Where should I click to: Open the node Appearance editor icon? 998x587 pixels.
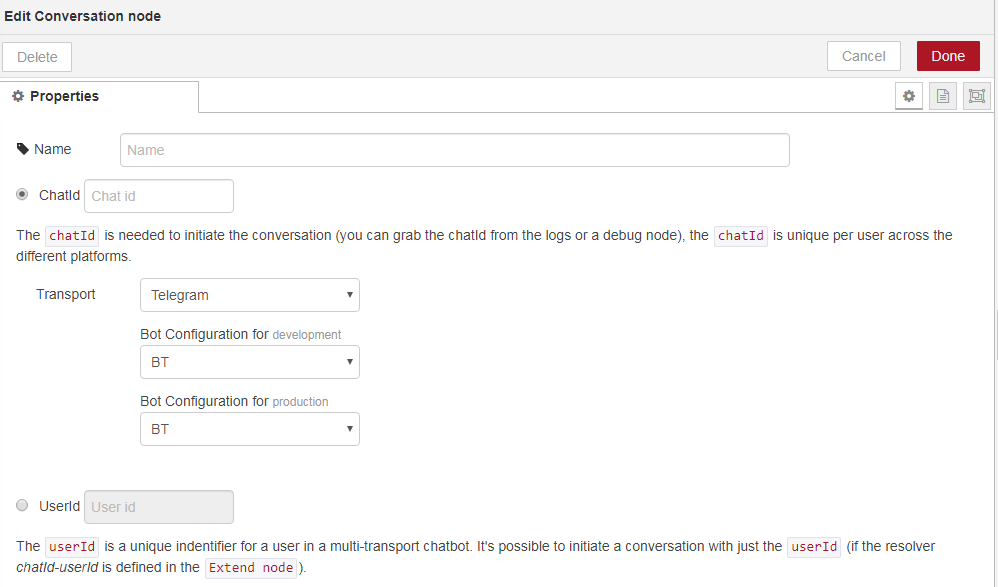click(976, 95)
